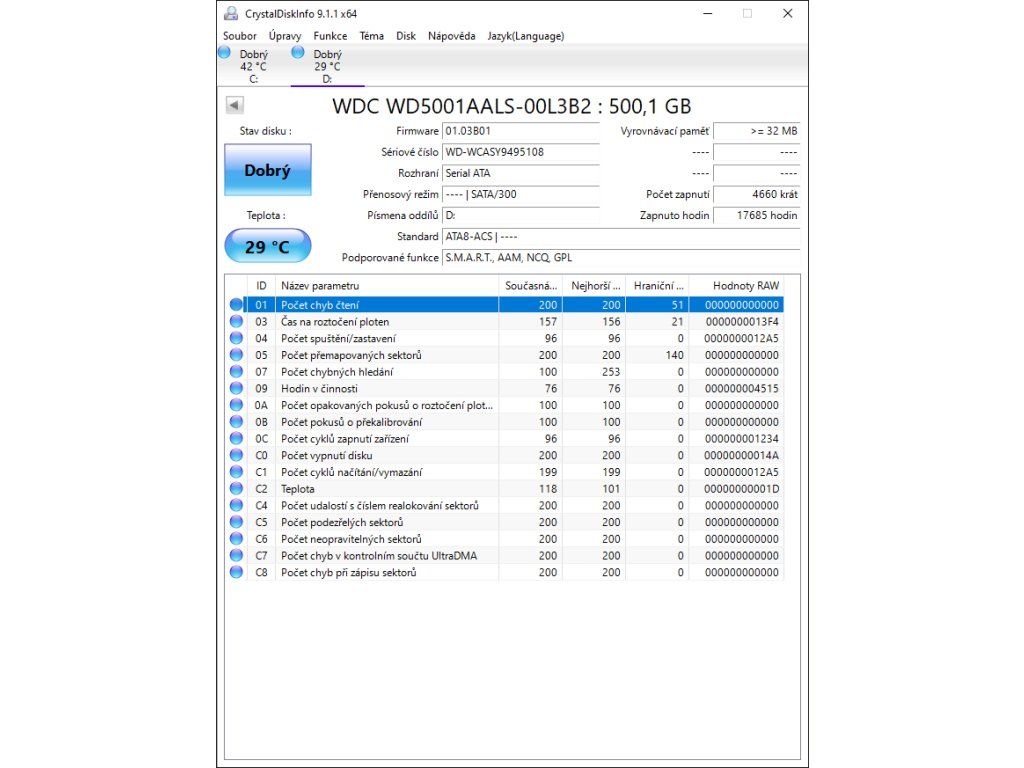Open the Jazyk(Language) menu

click(525, 36)
